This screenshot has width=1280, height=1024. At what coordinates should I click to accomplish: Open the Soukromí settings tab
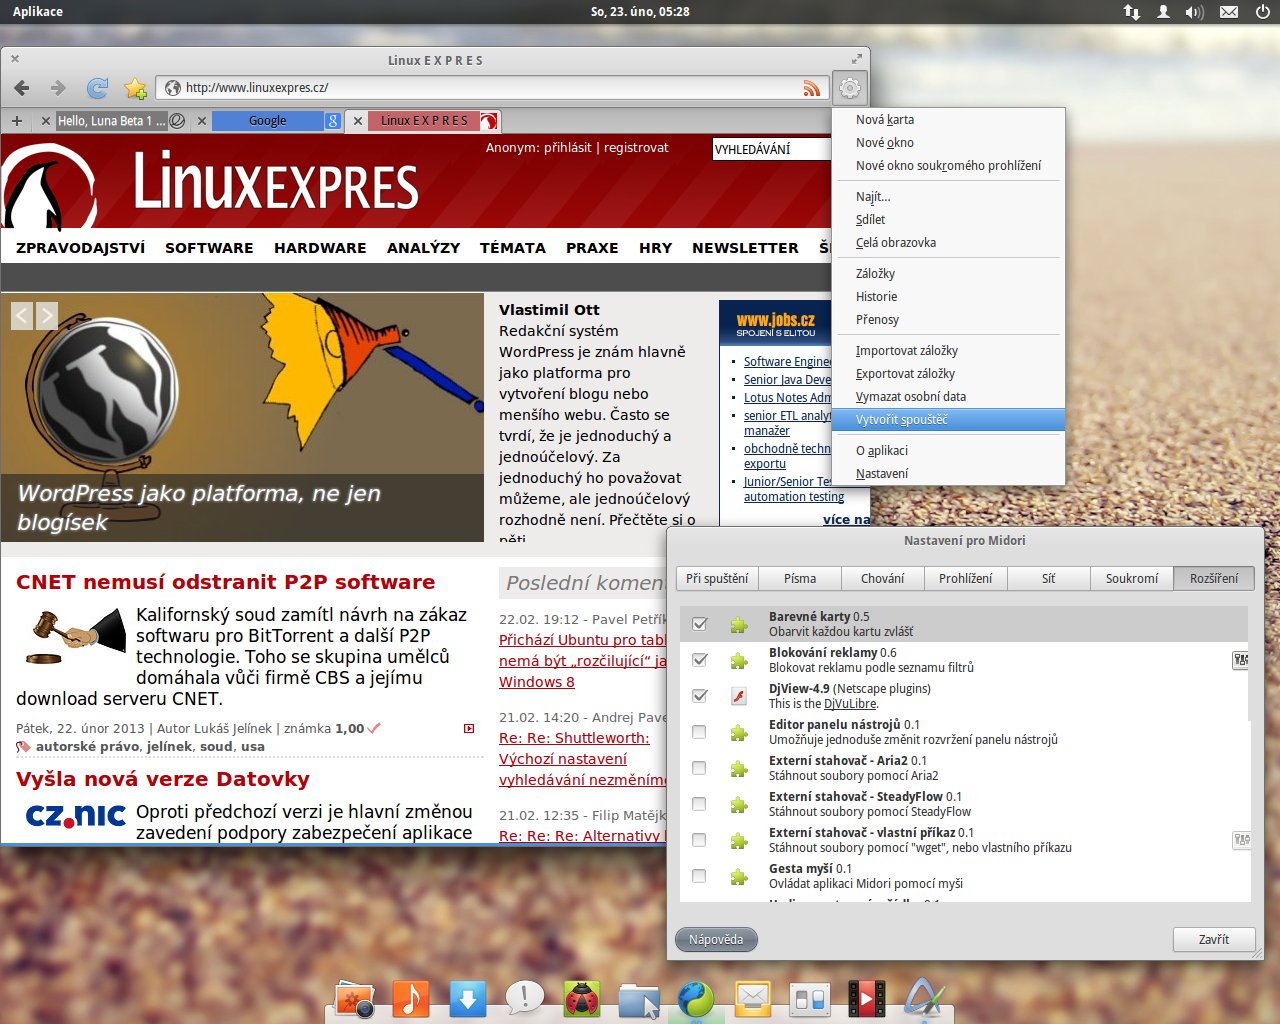1132,579
